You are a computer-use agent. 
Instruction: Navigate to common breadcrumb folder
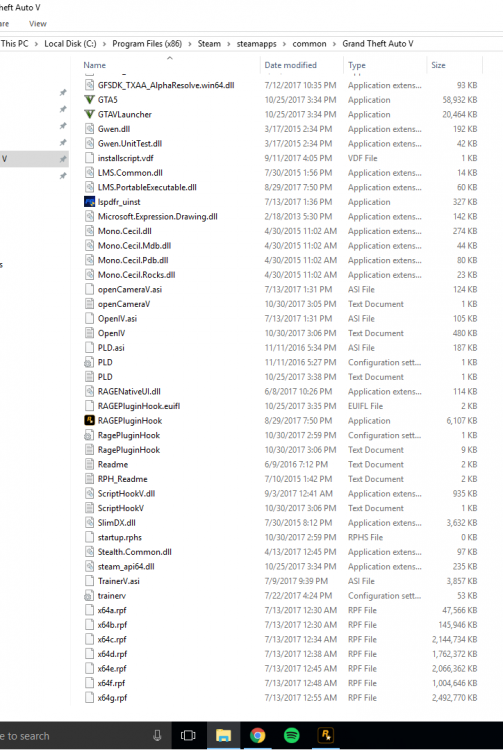coord(309,44)
